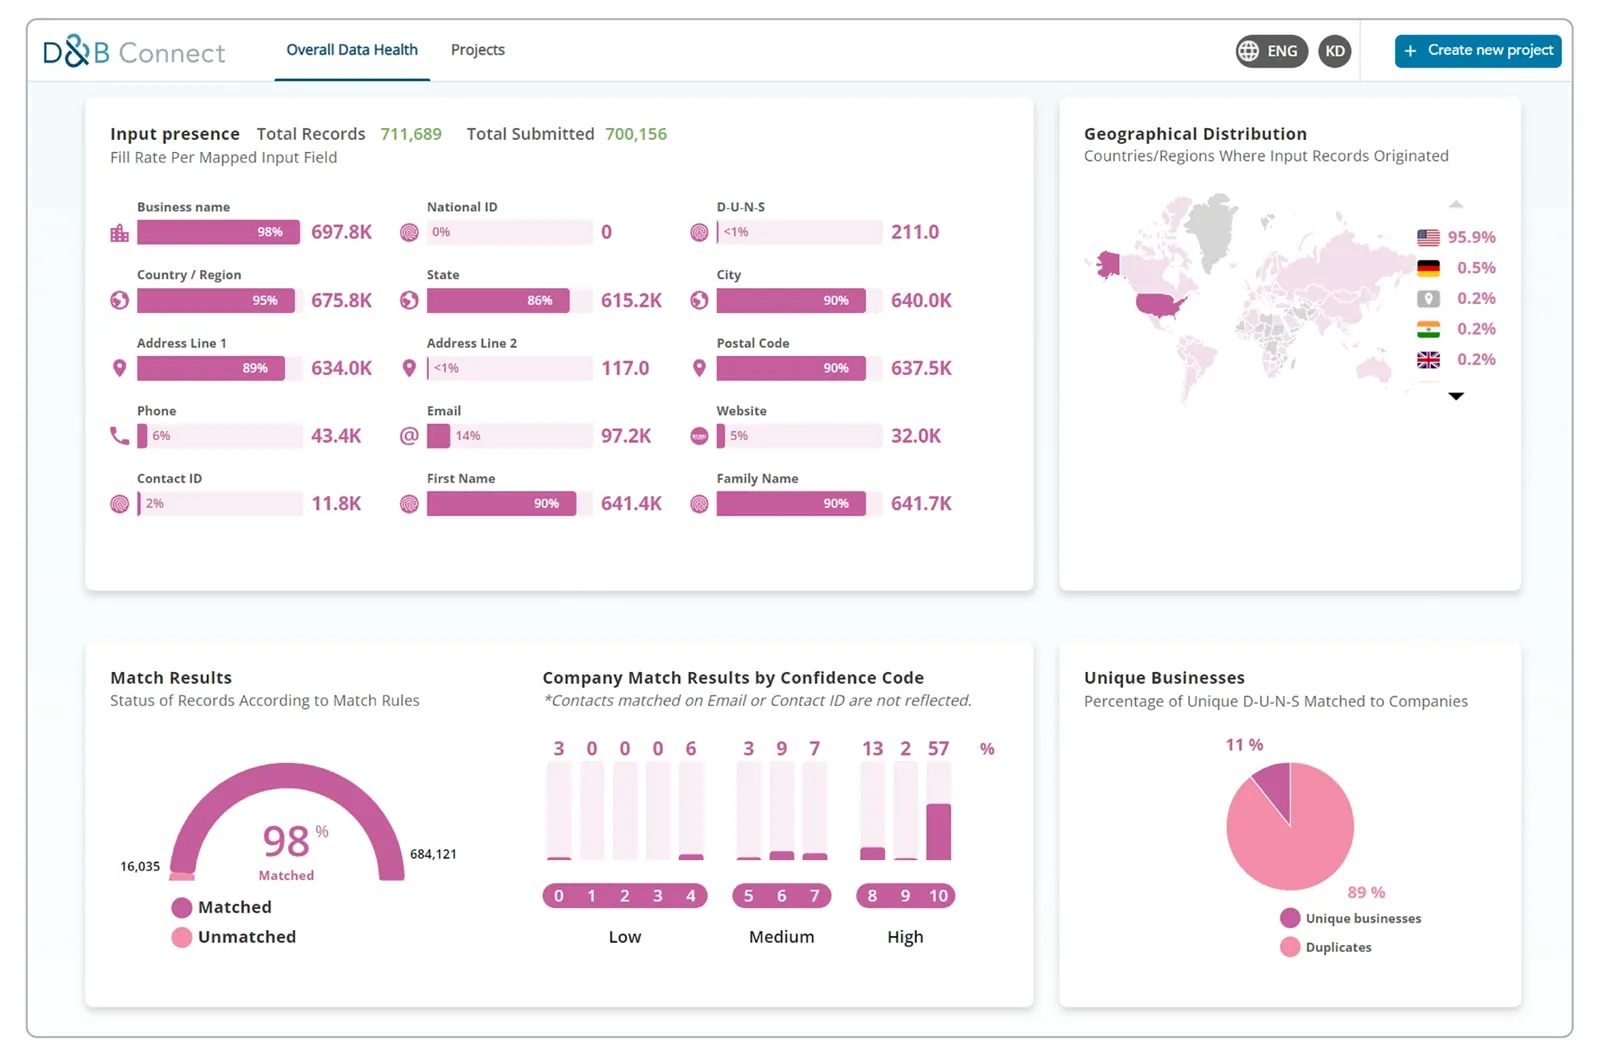The height and width of the screenshot is (1056, 1600).
Task: Click the City globe icon
Action: 699,300
